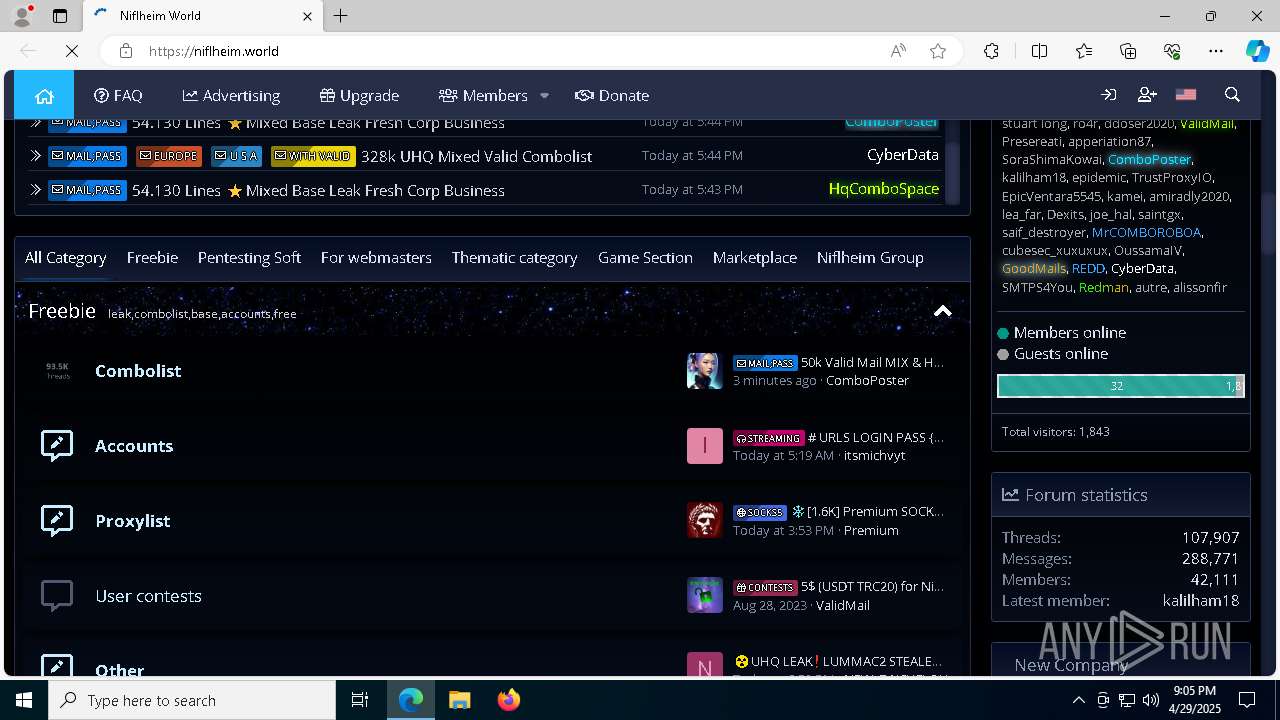Click the EUROPE tag label
1280x720 pixels.
coord(169,156)
